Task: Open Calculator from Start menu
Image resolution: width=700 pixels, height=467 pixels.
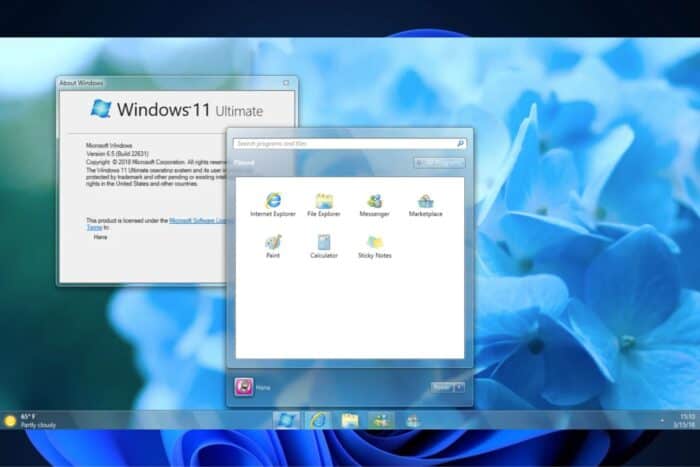Action: coord(323,242)
